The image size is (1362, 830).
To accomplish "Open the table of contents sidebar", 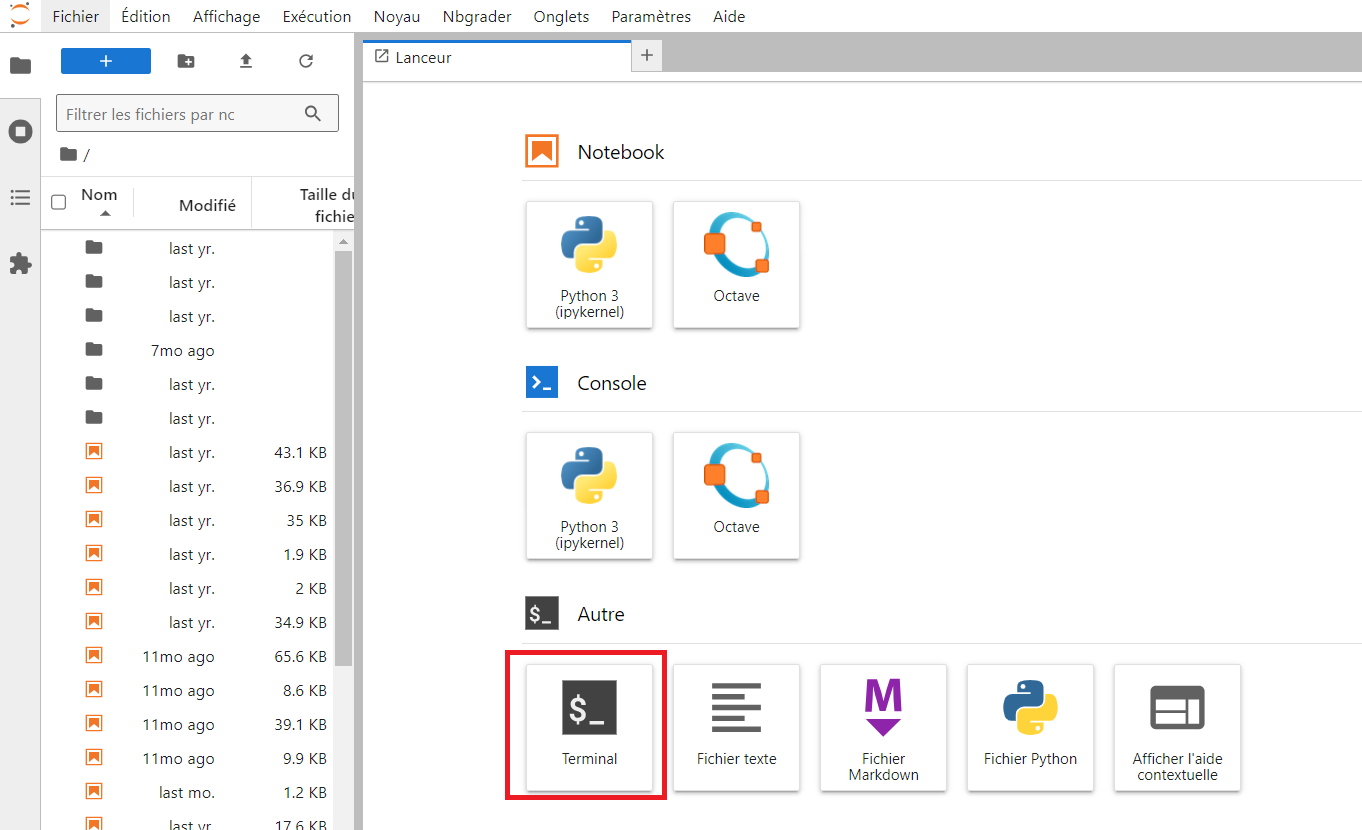I will click(20, 197).
